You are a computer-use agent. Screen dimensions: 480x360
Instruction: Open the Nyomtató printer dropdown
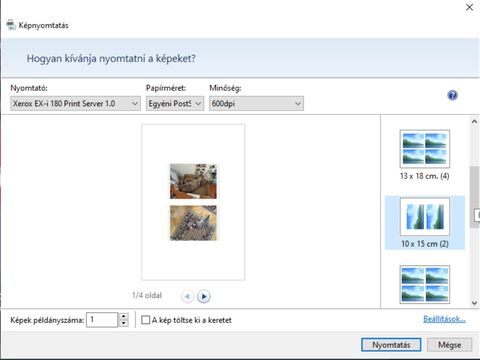(x=75, y=104)
